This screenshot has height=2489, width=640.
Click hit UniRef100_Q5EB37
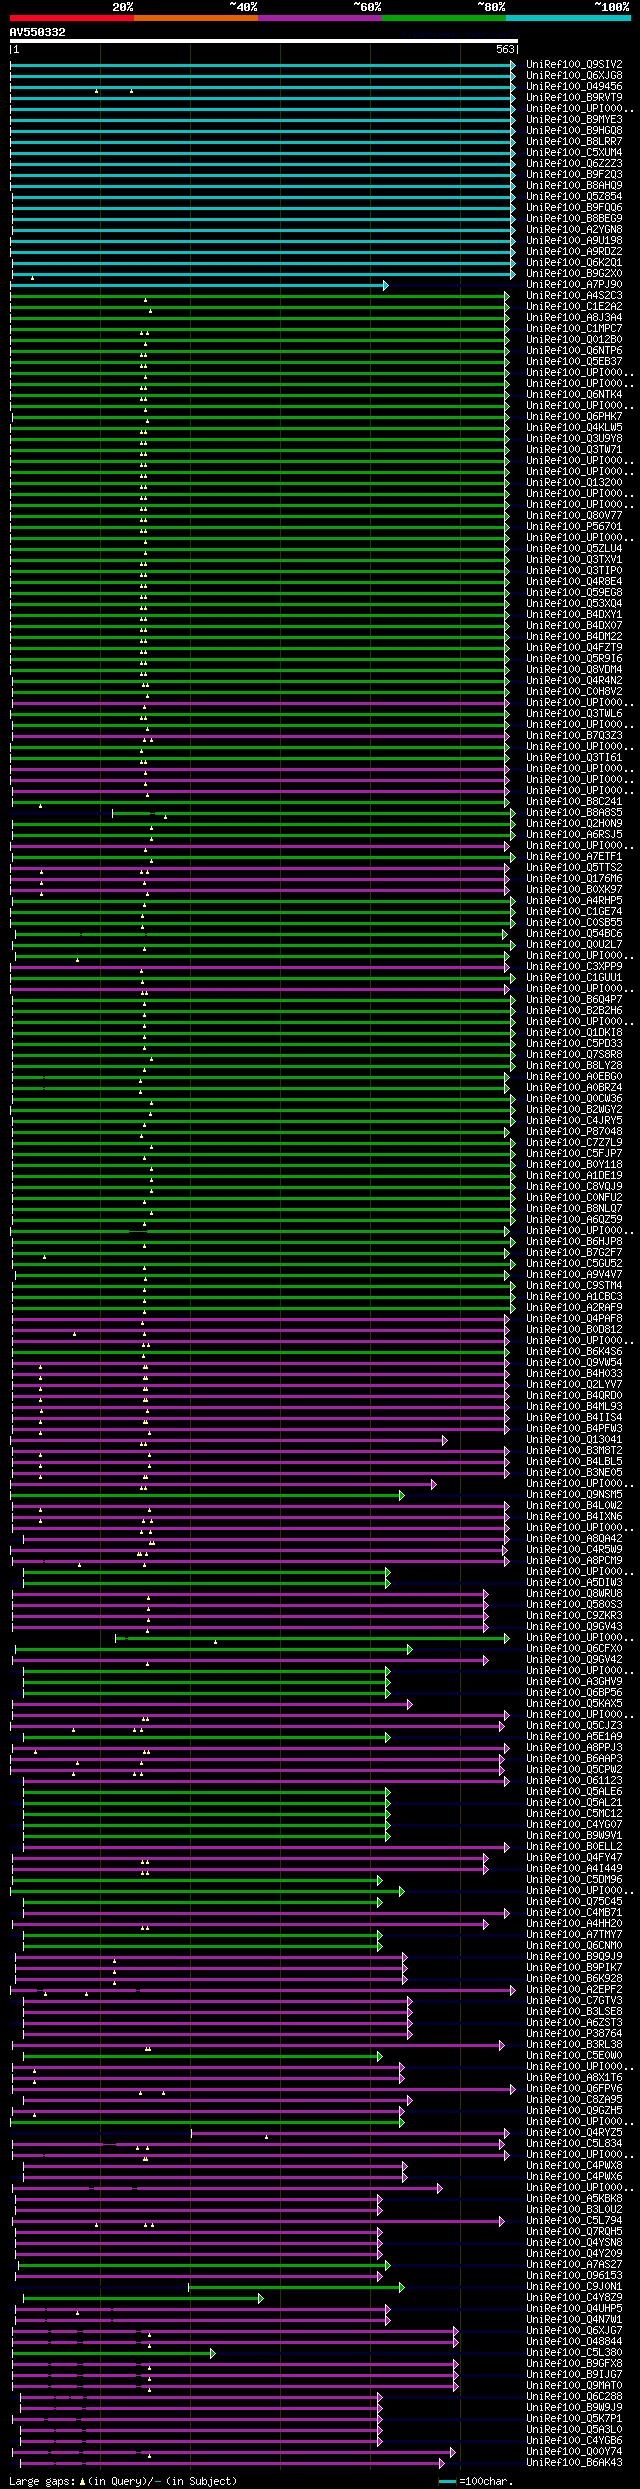574,361
